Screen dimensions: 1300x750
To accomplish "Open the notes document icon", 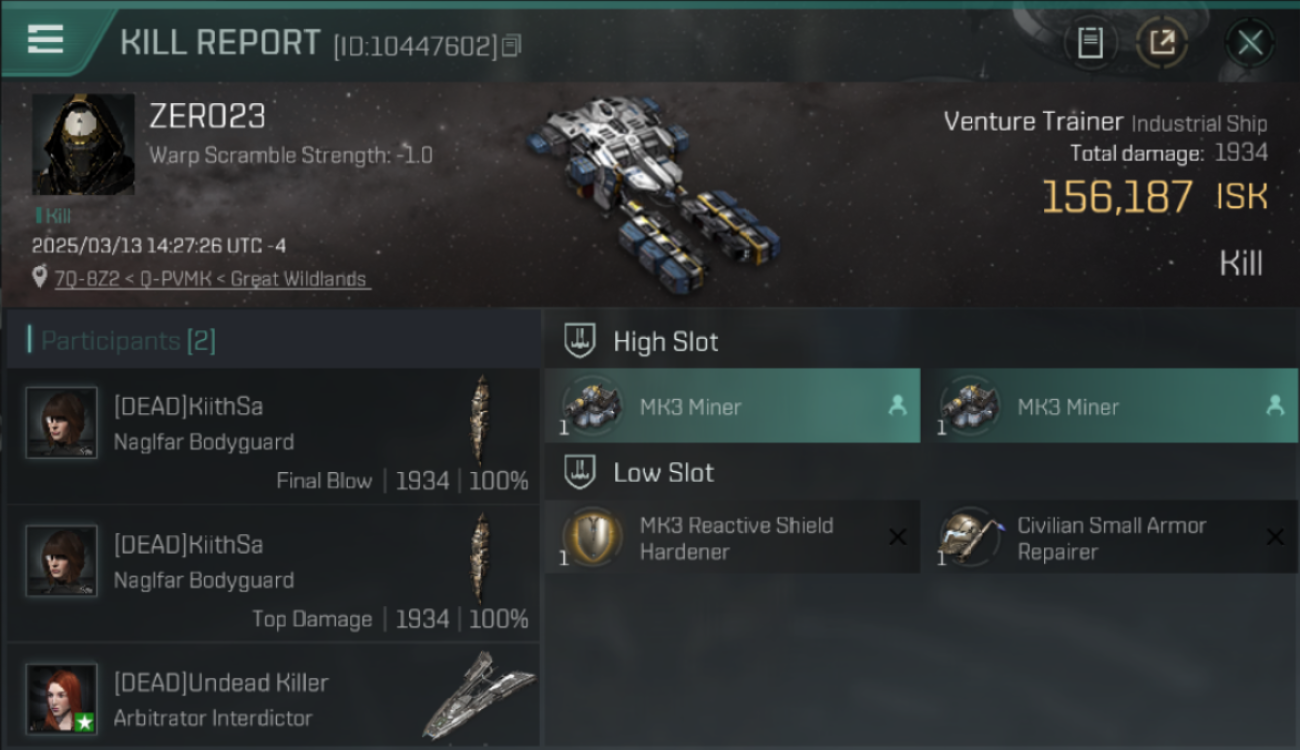I will [1090, 43].
